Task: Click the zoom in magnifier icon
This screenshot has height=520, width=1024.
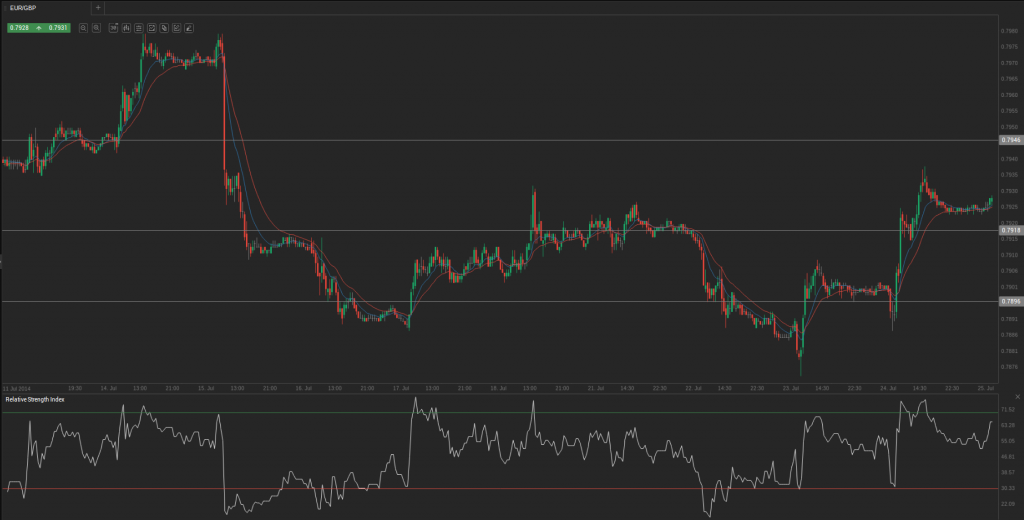Action: [x=84, y=28]
